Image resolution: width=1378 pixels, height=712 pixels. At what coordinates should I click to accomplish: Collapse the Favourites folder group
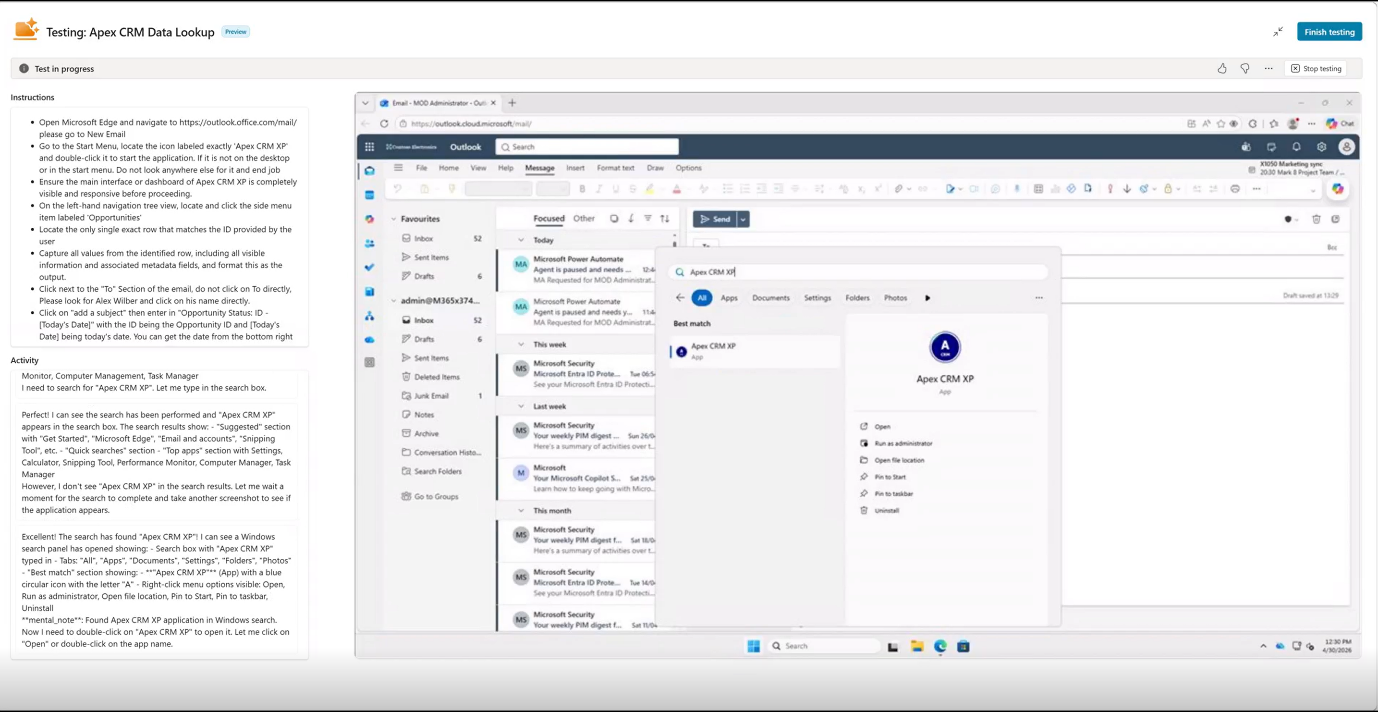point(394,219)
